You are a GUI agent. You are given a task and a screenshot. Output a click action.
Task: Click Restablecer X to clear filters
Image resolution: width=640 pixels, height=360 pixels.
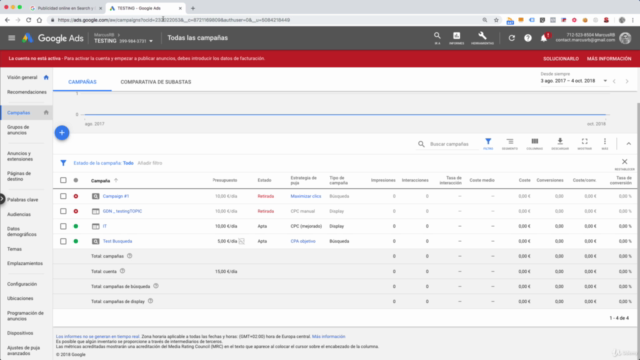[624, 162]
